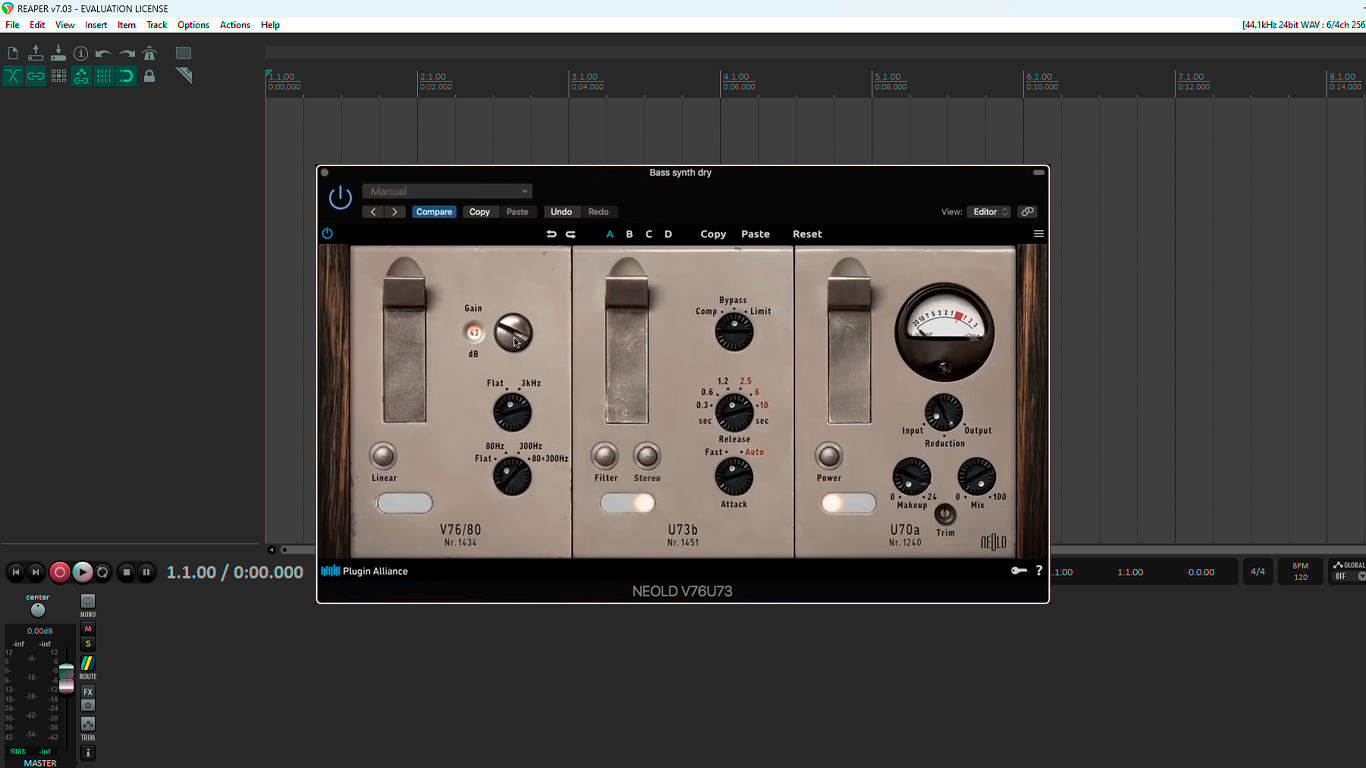Toggle ripple editing grid icon
The height and width of the screenshot is (768, 1366).
[58, 76]
